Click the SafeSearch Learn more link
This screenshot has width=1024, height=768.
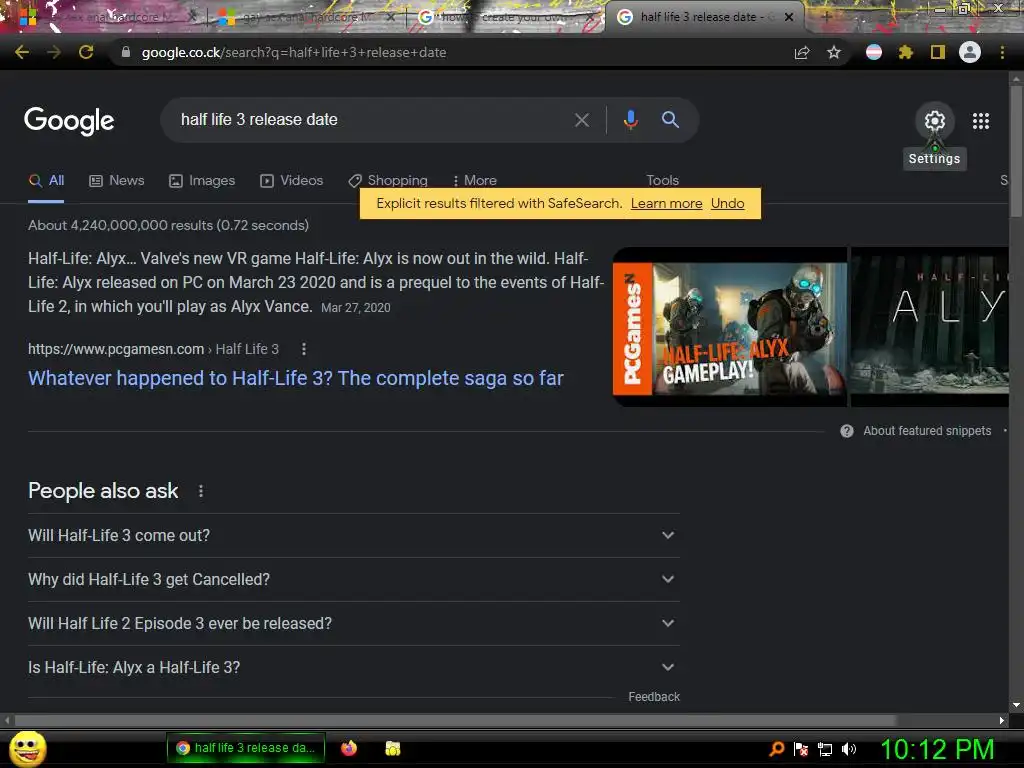pyautogui.click(x=666, y=203)
